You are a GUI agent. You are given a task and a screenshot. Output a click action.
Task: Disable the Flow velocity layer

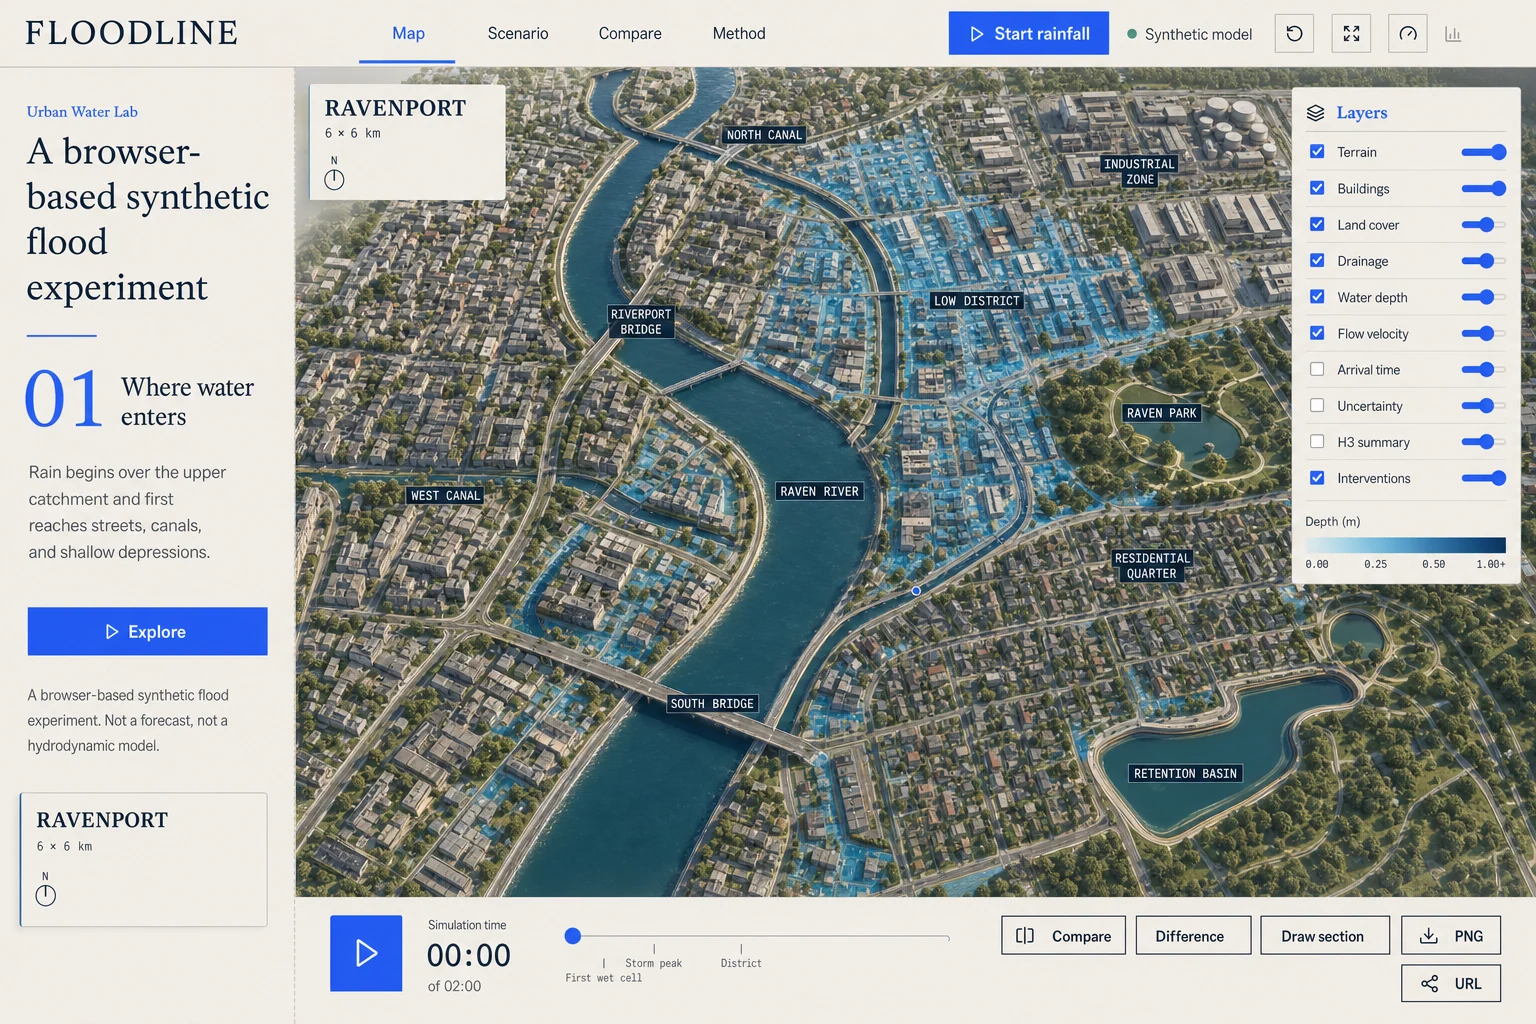1317,333
